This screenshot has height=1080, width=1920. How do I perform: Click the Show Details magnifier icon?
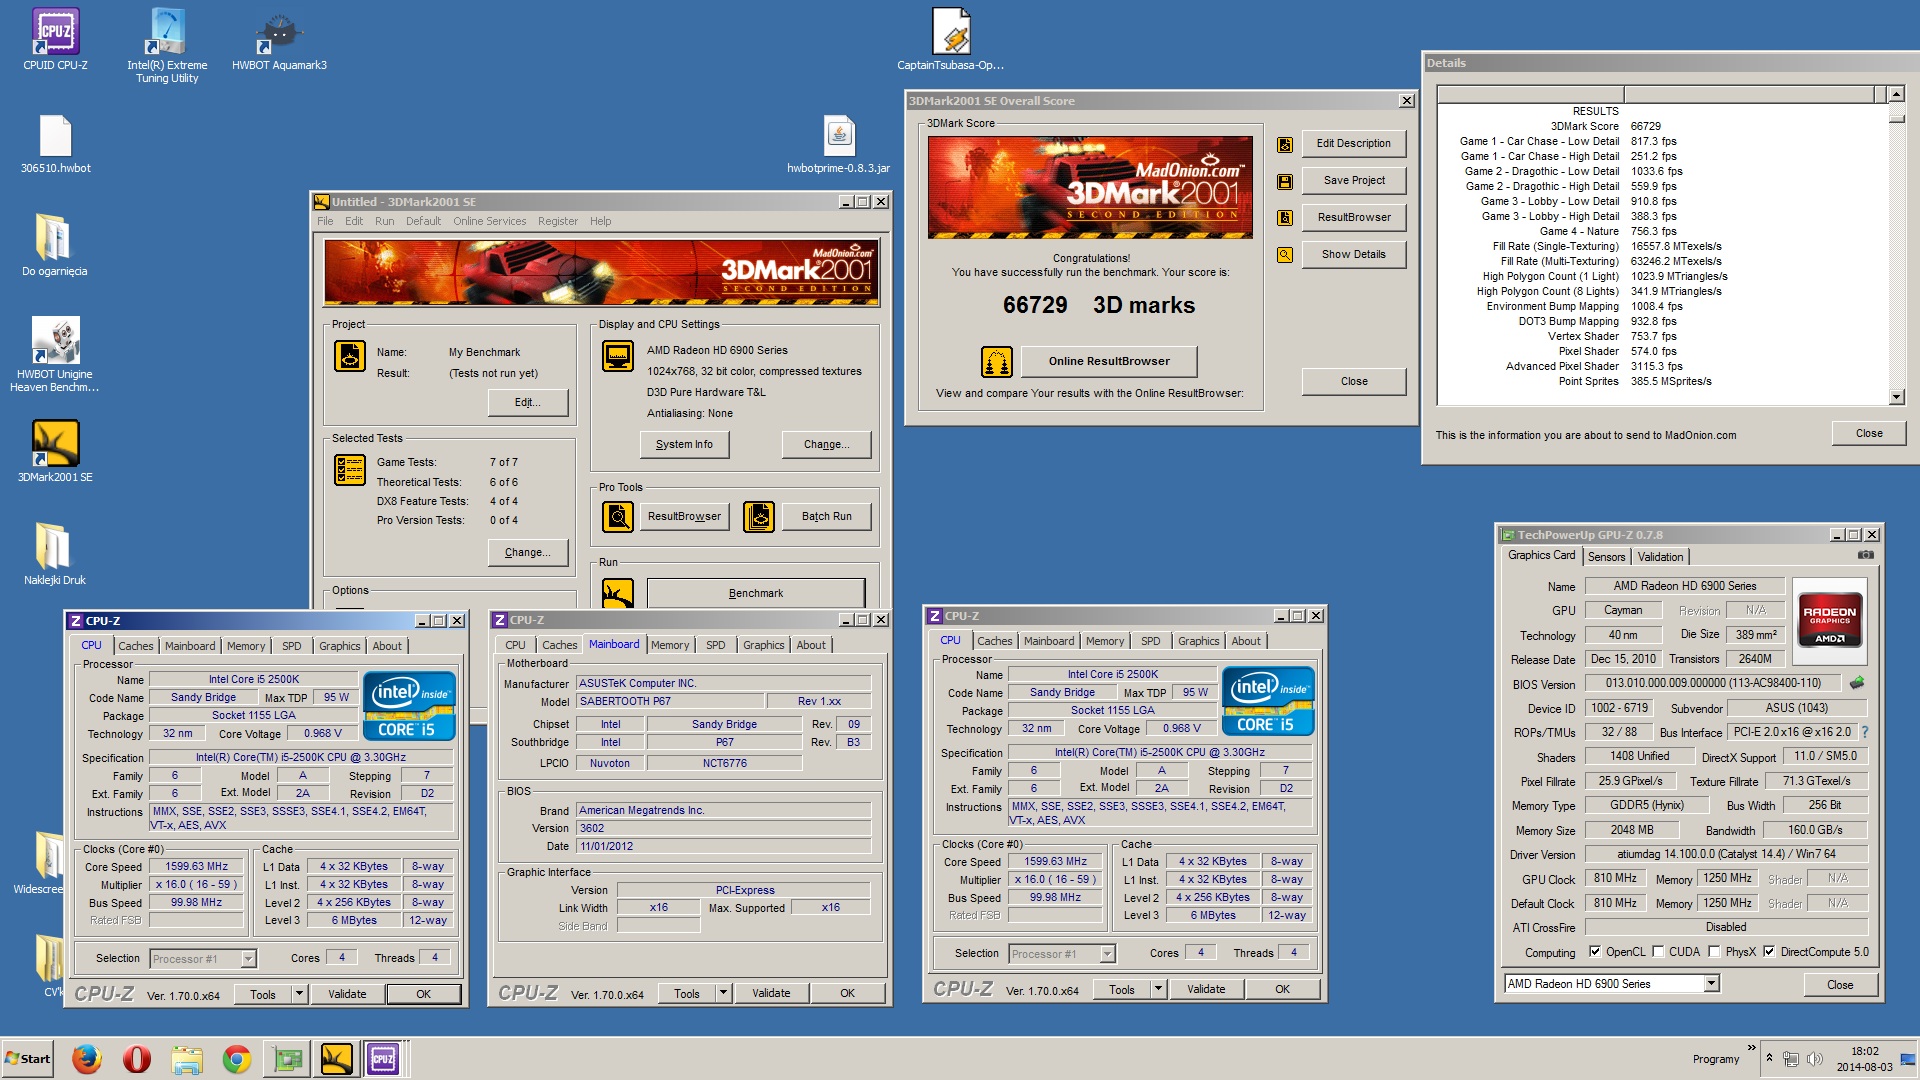[x=1285, y=255]
